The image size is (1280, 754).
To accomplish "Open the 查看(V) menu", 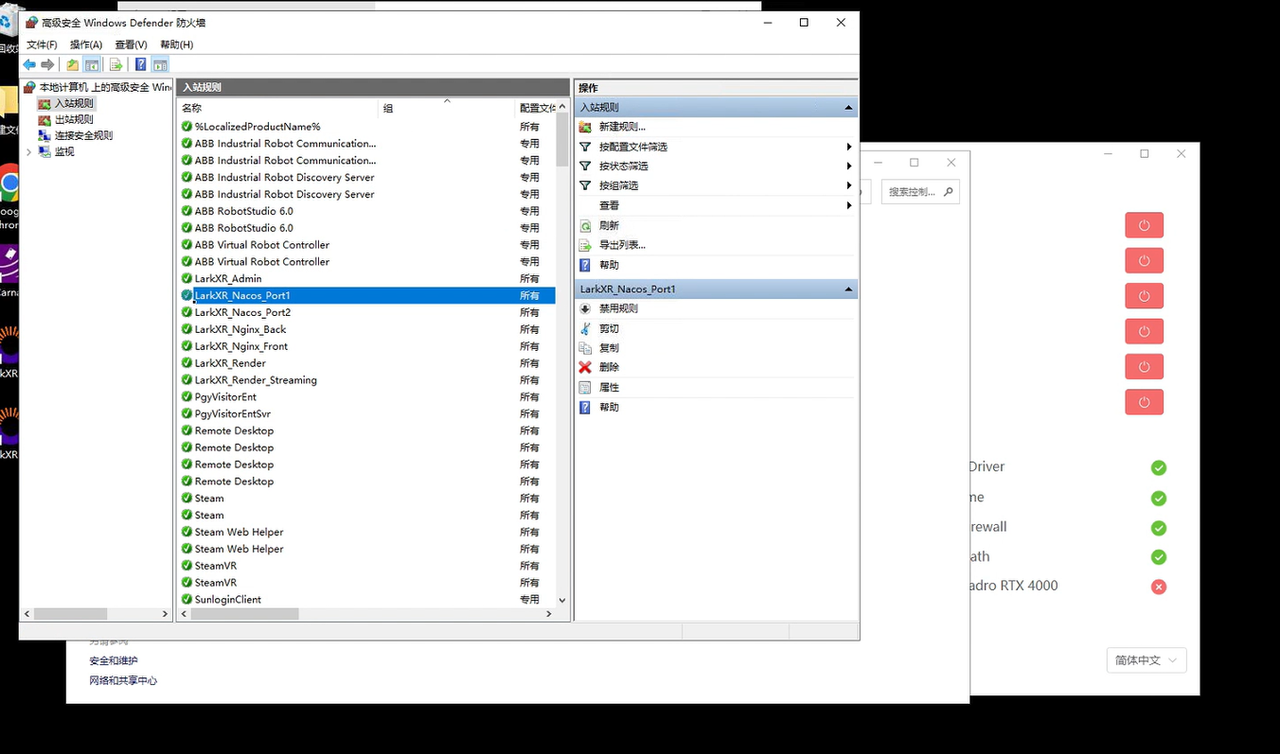I will 131,45.
